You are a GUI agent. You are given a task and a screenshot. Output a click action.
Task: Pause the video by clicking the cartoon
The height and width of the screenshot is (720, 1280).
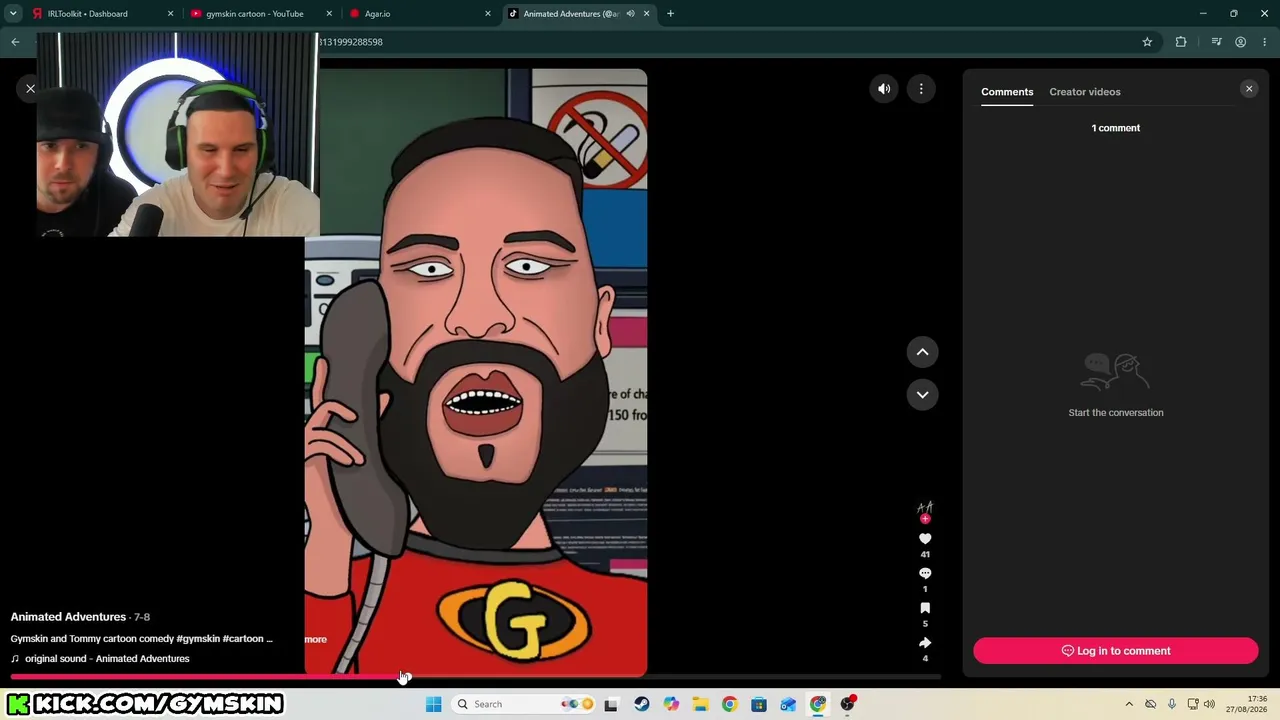(476, 372)
